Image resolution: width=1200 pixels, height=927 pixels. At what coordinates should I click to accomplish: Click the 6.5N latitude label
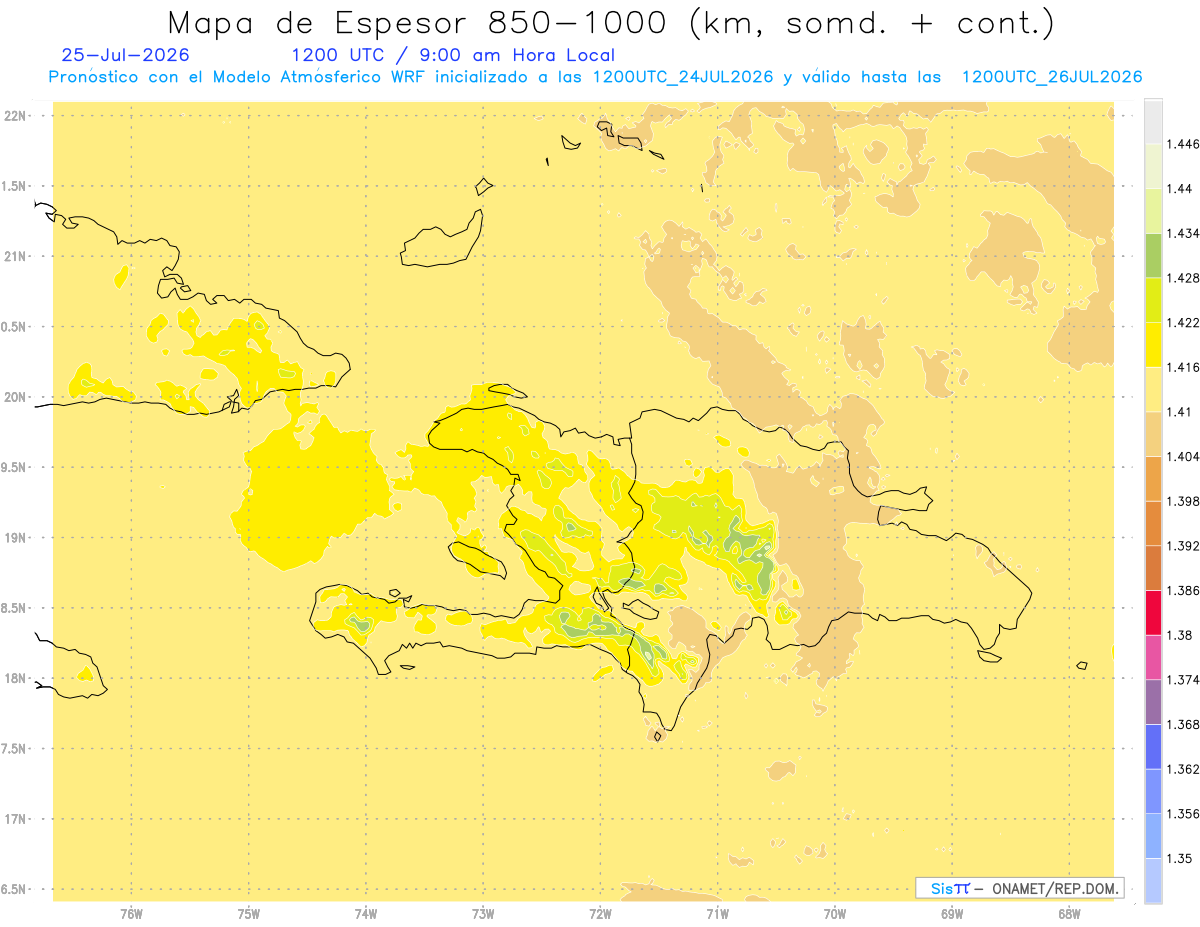[14, 889]
